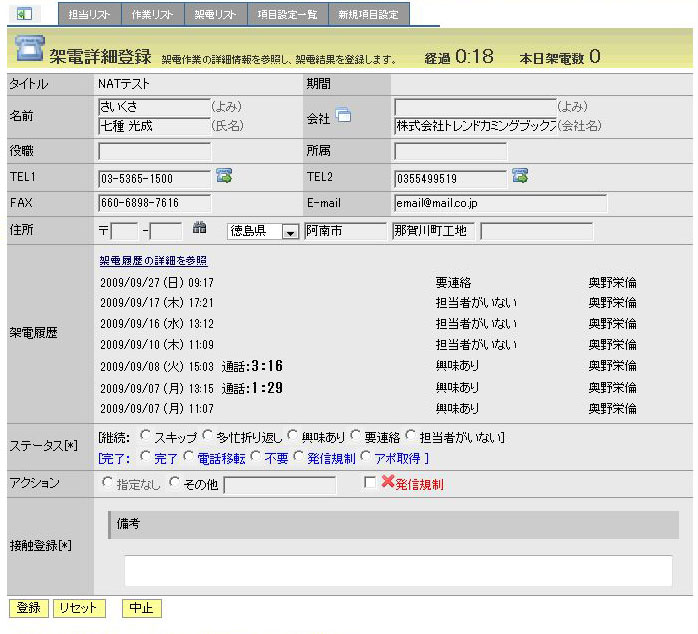Click the 役職 input field
This screenshot has width=698, height=634.
pos(154,151)
